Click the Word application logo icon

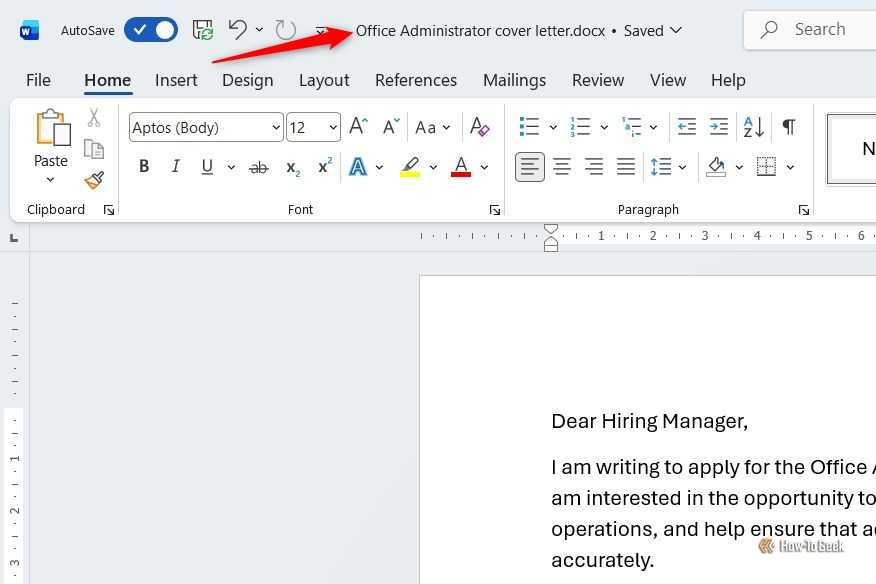29,31
